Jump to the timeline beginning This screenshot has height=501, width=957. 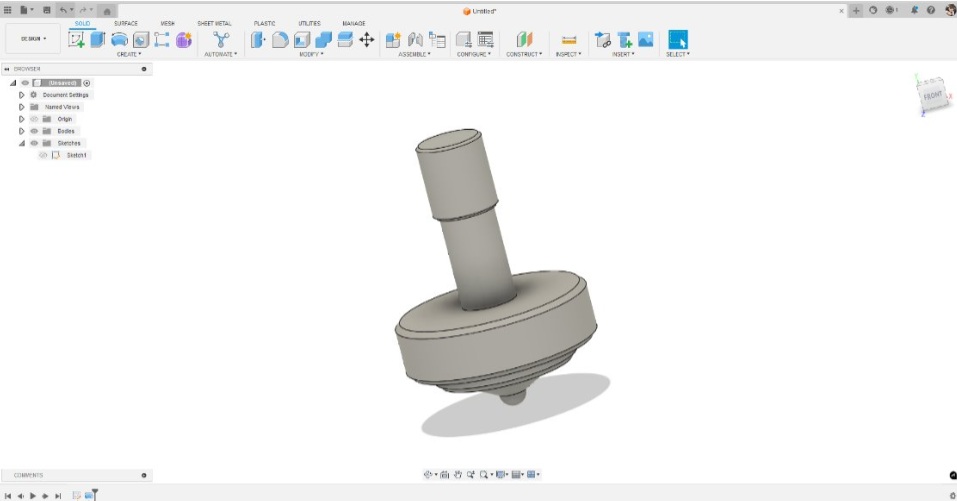point(8,496)
